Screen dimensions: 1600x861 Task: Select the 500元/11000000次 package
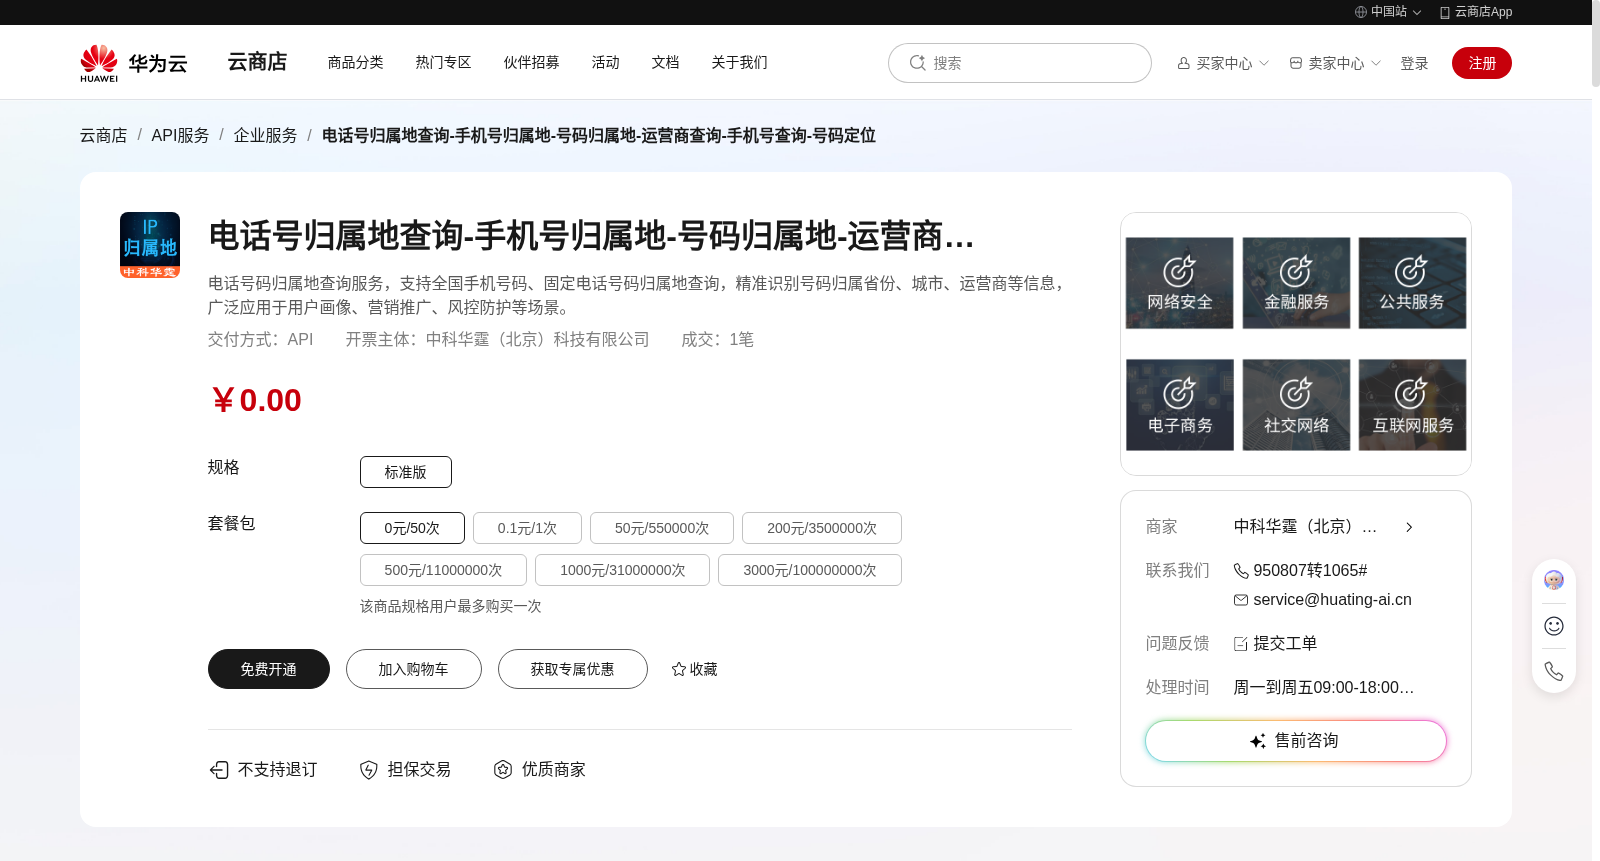coord(443,570)
